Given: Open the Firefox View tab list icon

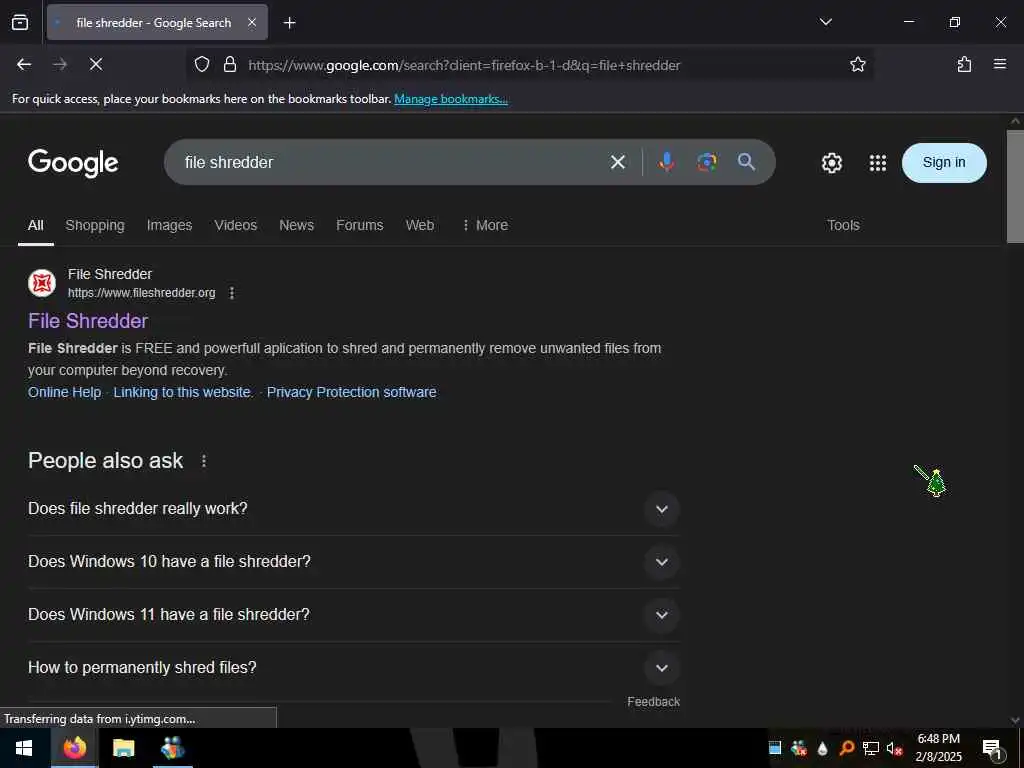Looking at the screenshot, I should 20,22.
